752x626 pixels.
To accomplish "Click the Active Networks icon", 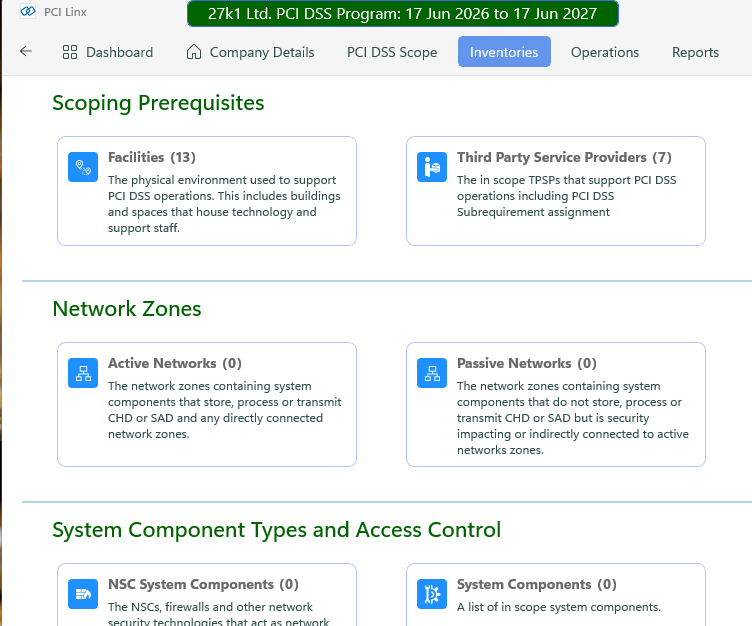I will click(x=83, y=373).
